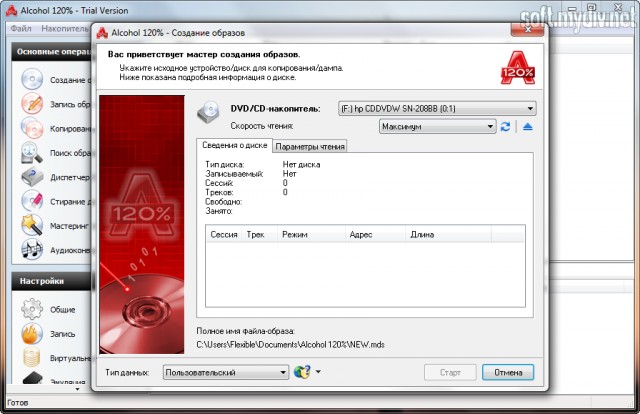Open the data type Пользовательский dropdown
Image resolution: width=640 pixels, height=414 pixels.
[x=226, y=372]
